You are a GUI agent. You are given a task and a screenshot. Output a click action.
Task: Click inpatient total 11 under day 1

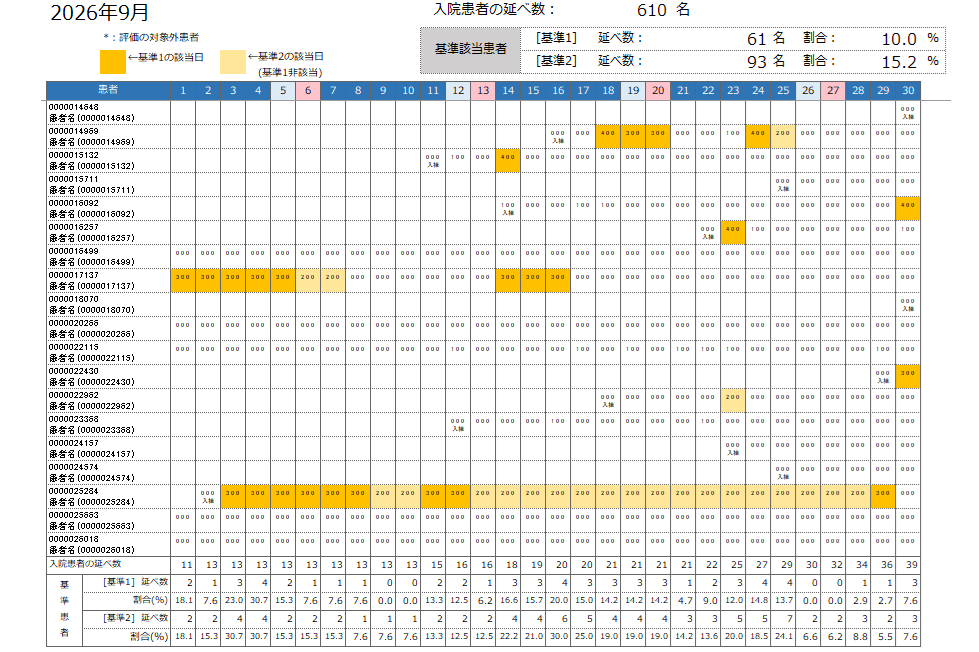tap(187, 565)
